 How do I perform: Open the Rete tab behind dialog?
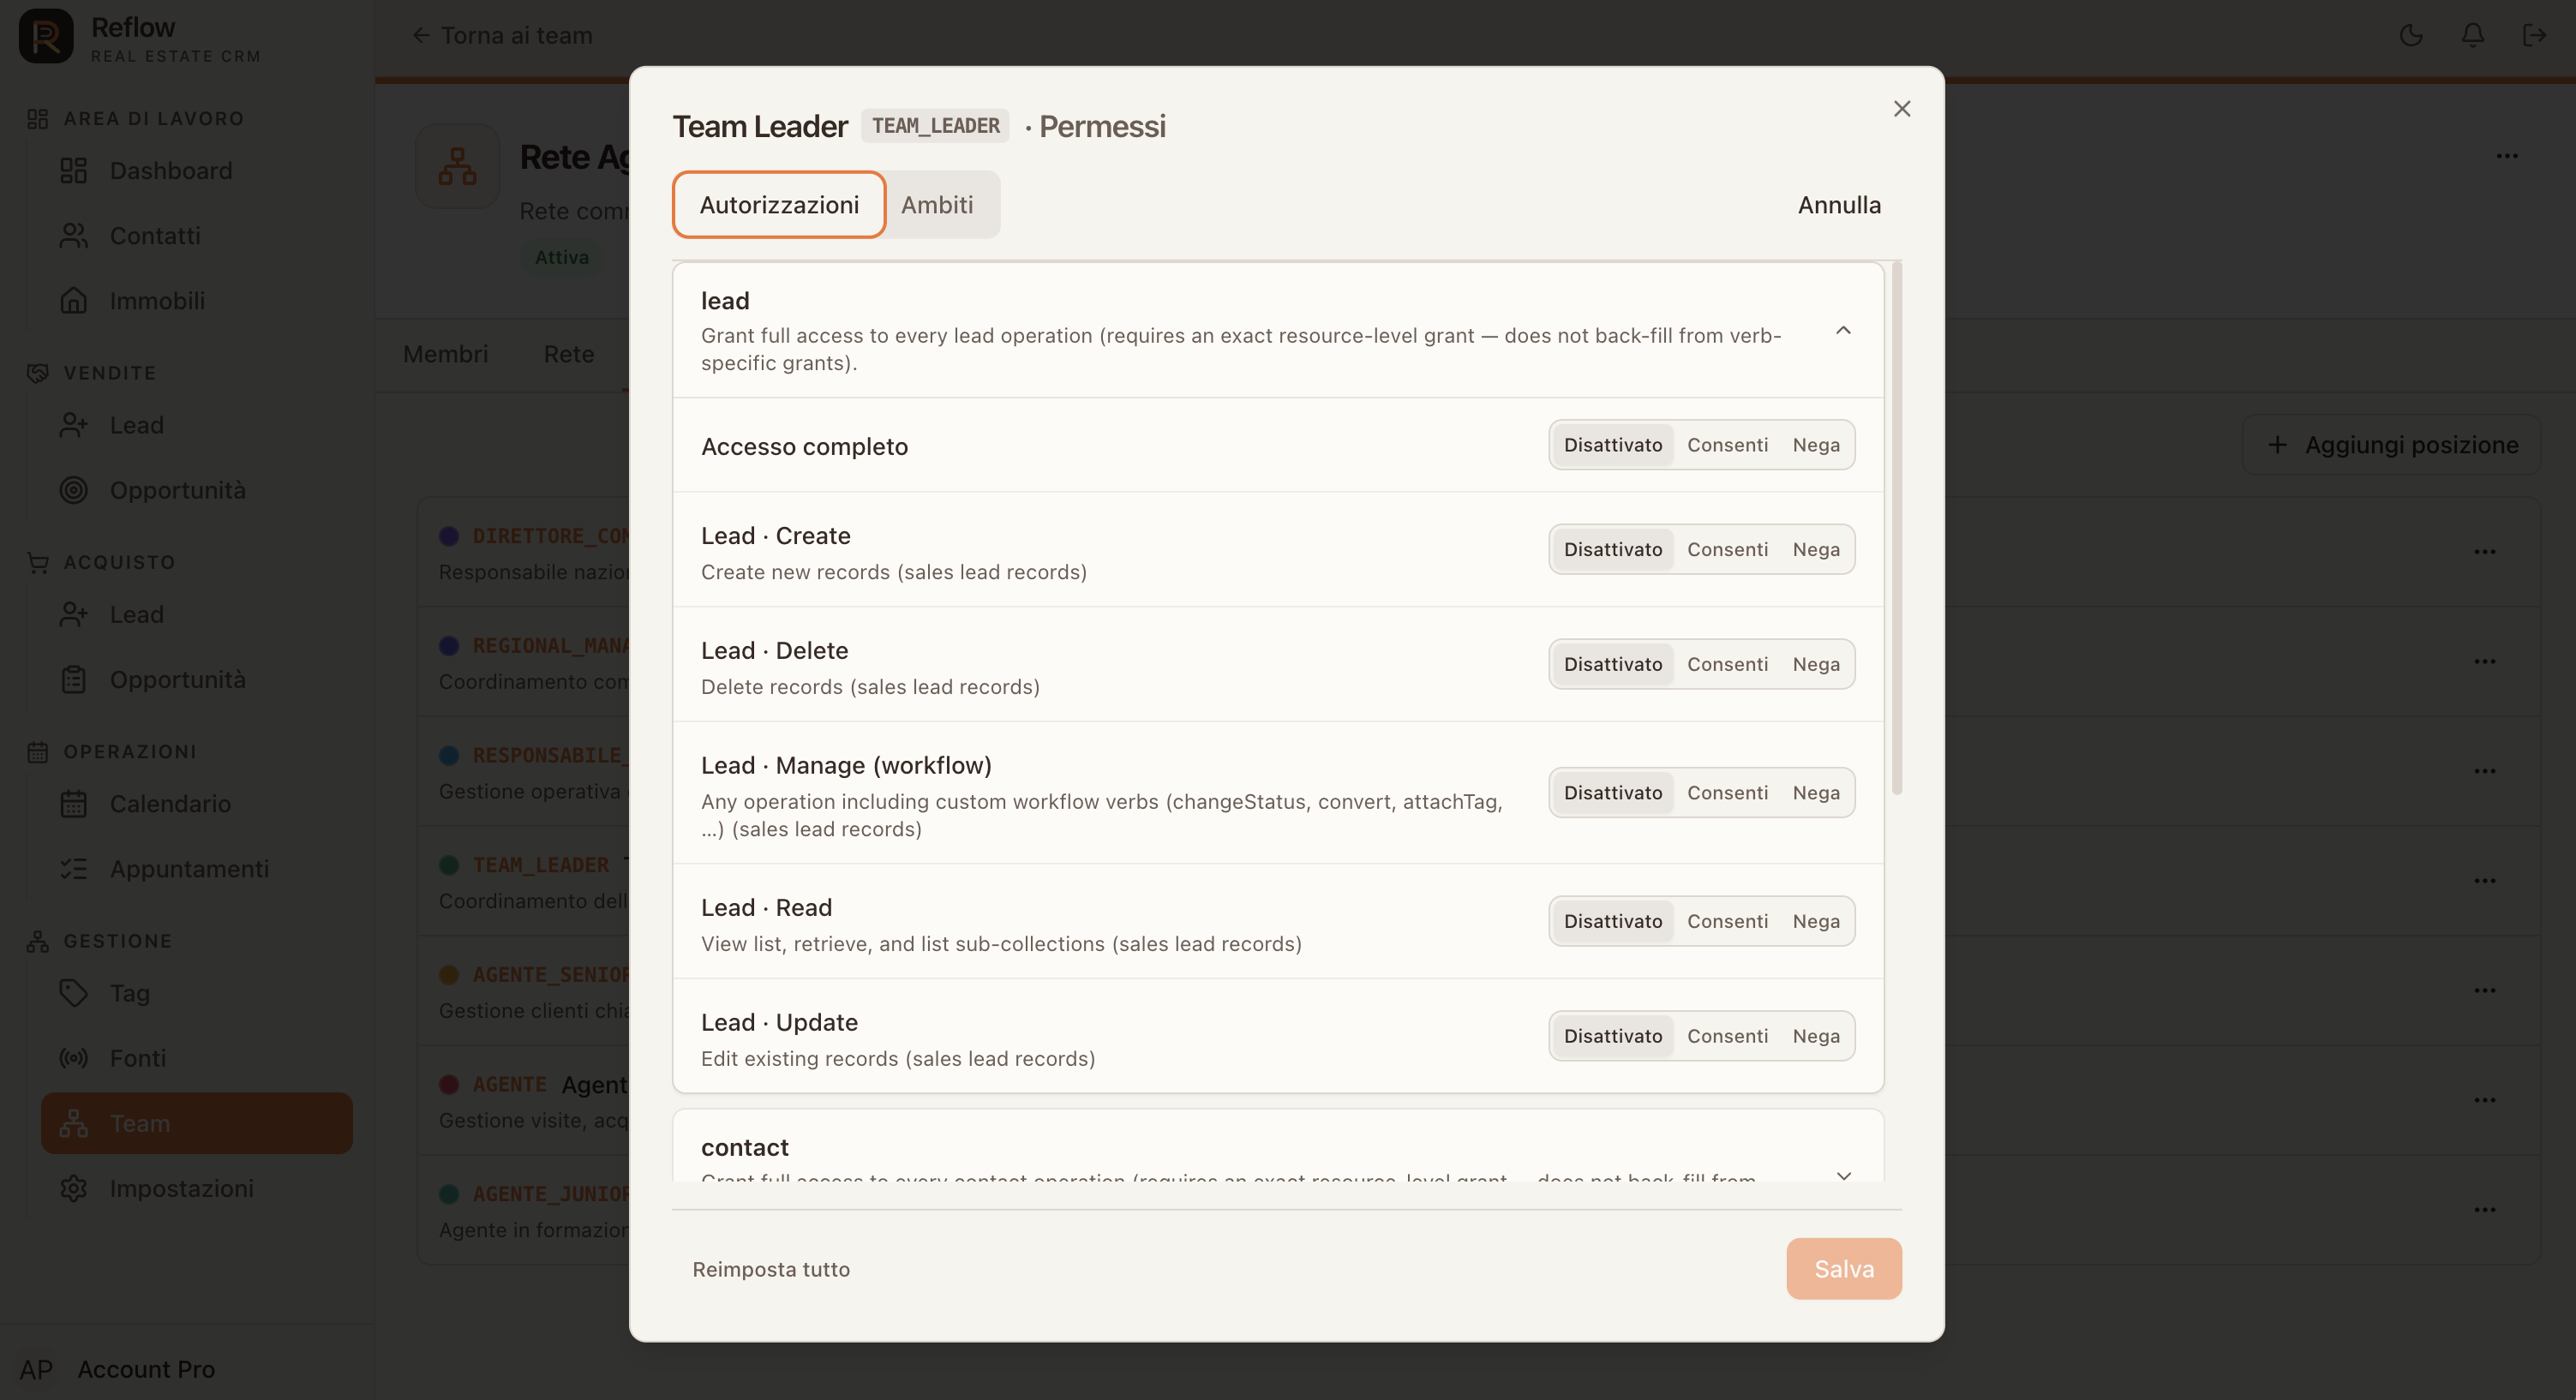569,354
